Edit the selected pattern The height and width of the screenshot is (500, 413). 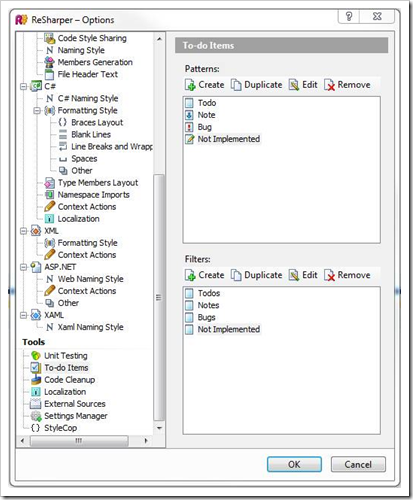pos(303,85)
